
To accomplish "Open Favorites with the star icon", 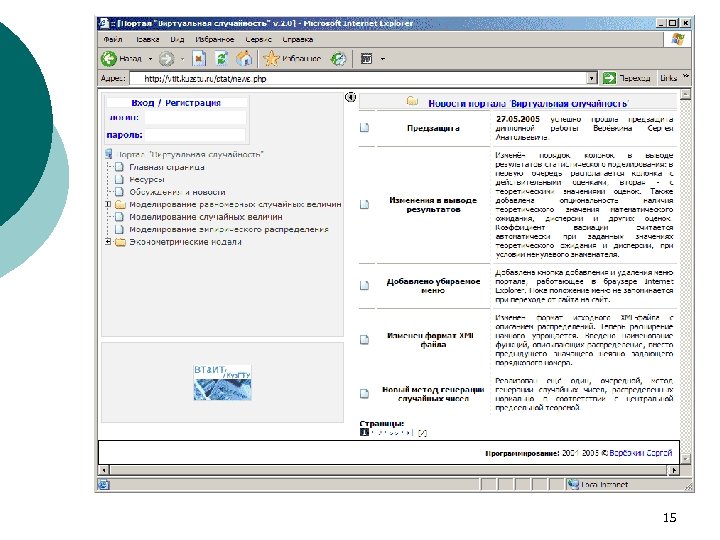I will 271,59.
